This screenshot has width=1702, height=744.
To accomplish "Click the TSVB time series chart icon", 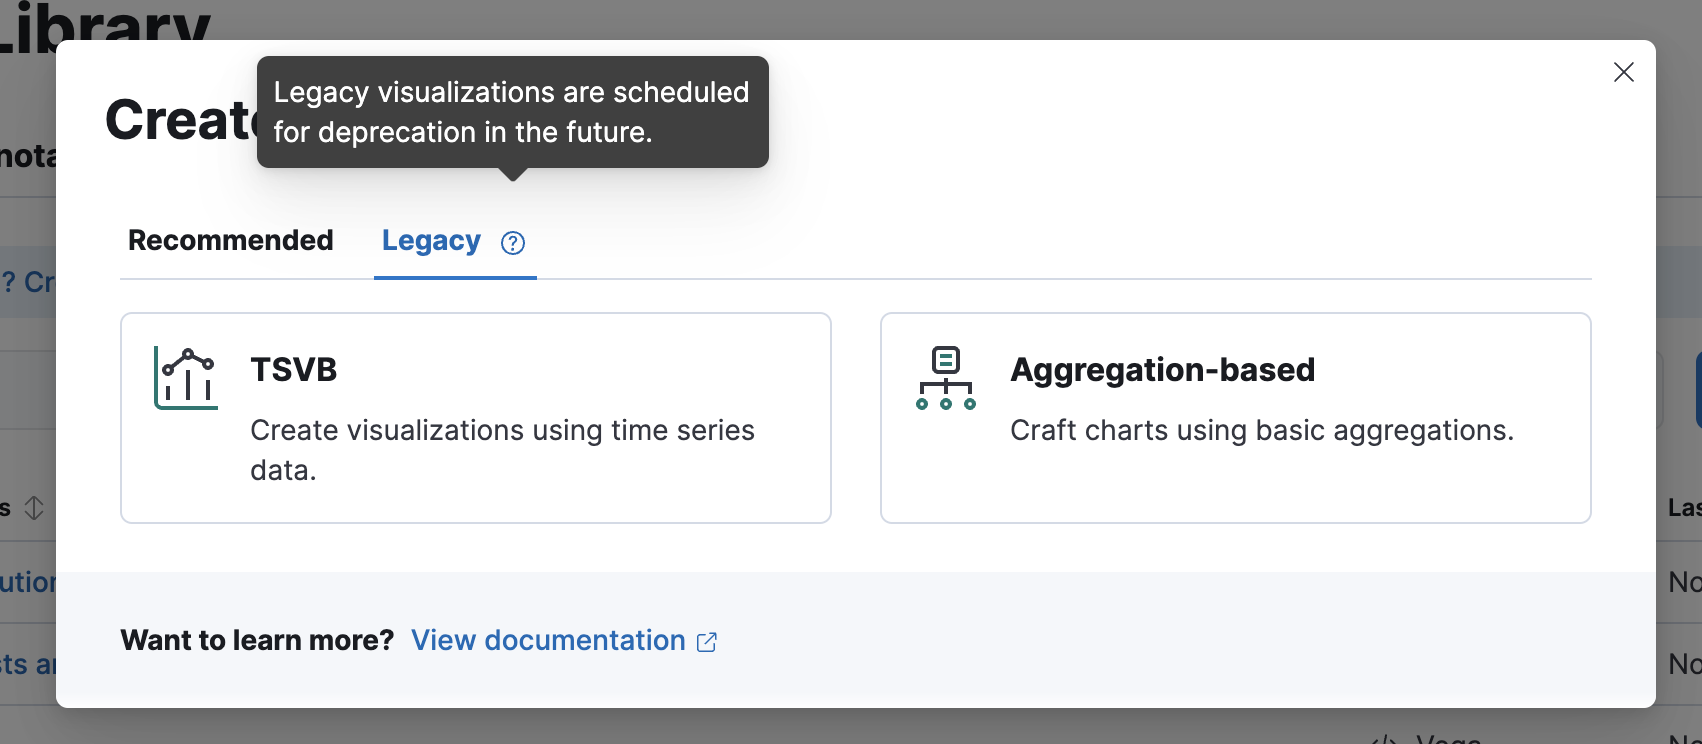I will [x=186, y=378].
